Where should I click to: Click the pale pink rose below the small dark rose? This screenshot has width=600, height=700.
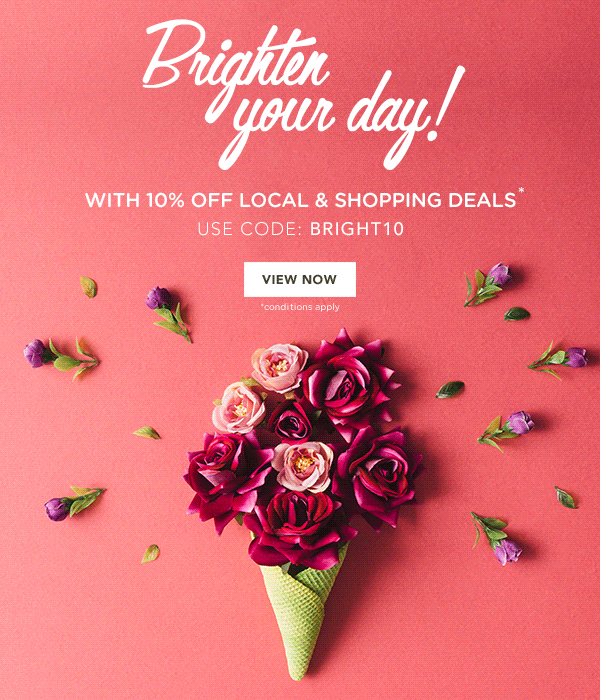pyautogui.click(x=304, y=466)
